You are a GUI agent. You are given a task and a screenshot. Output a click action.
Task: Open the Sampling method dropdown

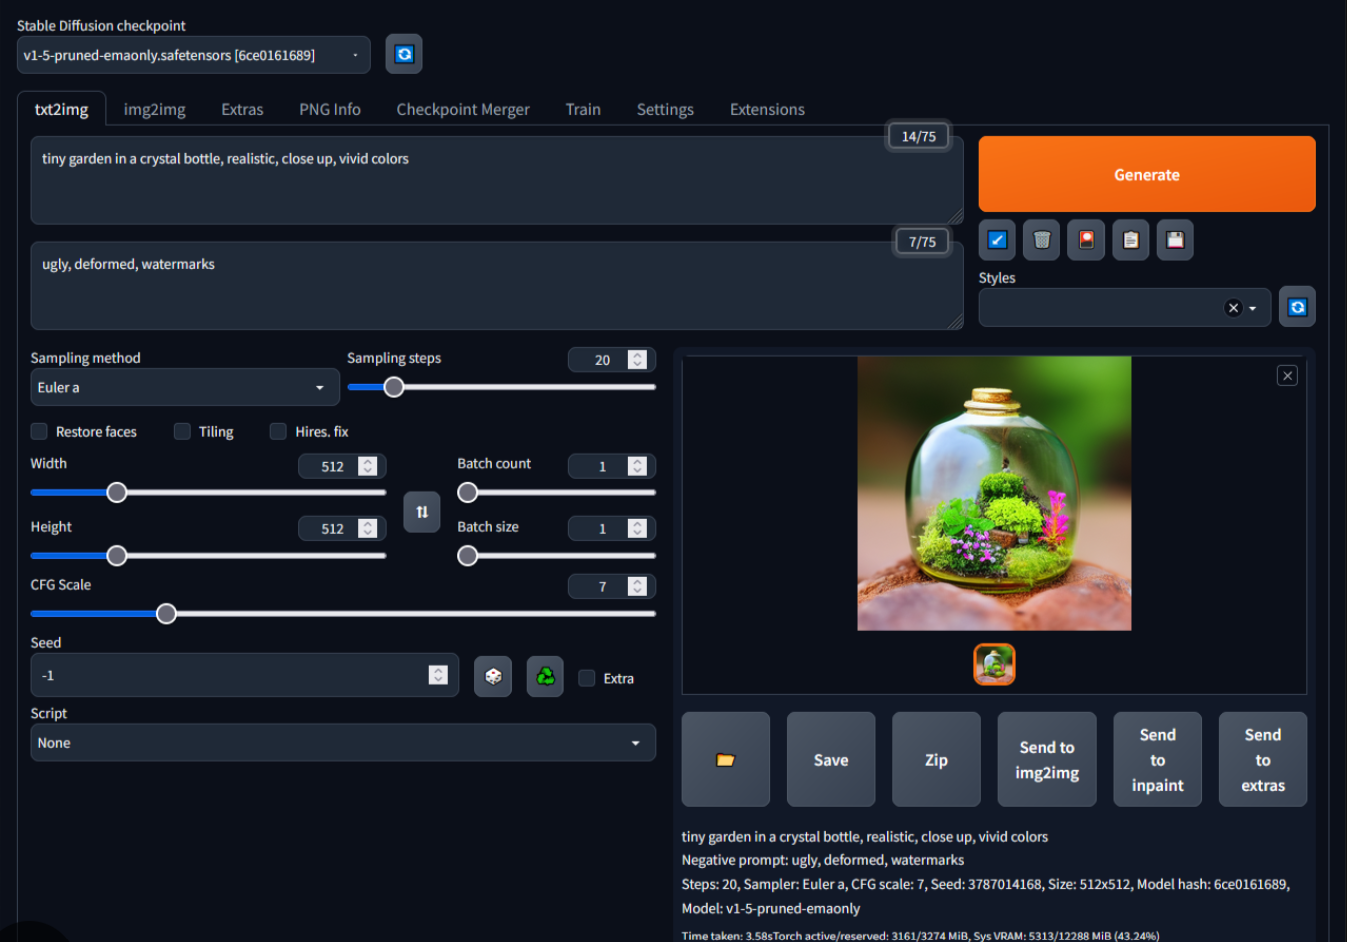[x=184, y=388]
